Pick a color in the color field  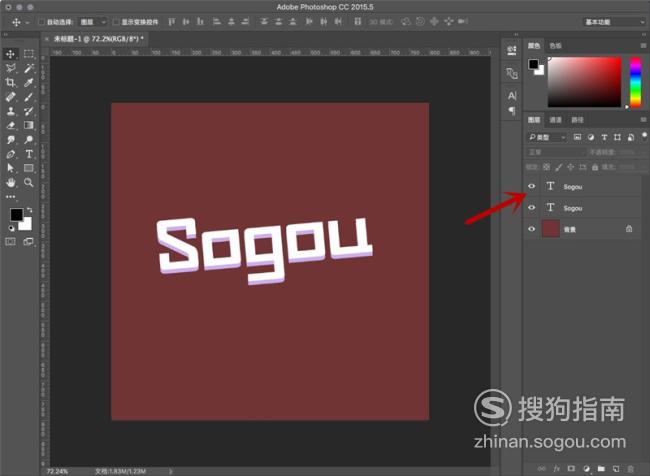[585, 83]
